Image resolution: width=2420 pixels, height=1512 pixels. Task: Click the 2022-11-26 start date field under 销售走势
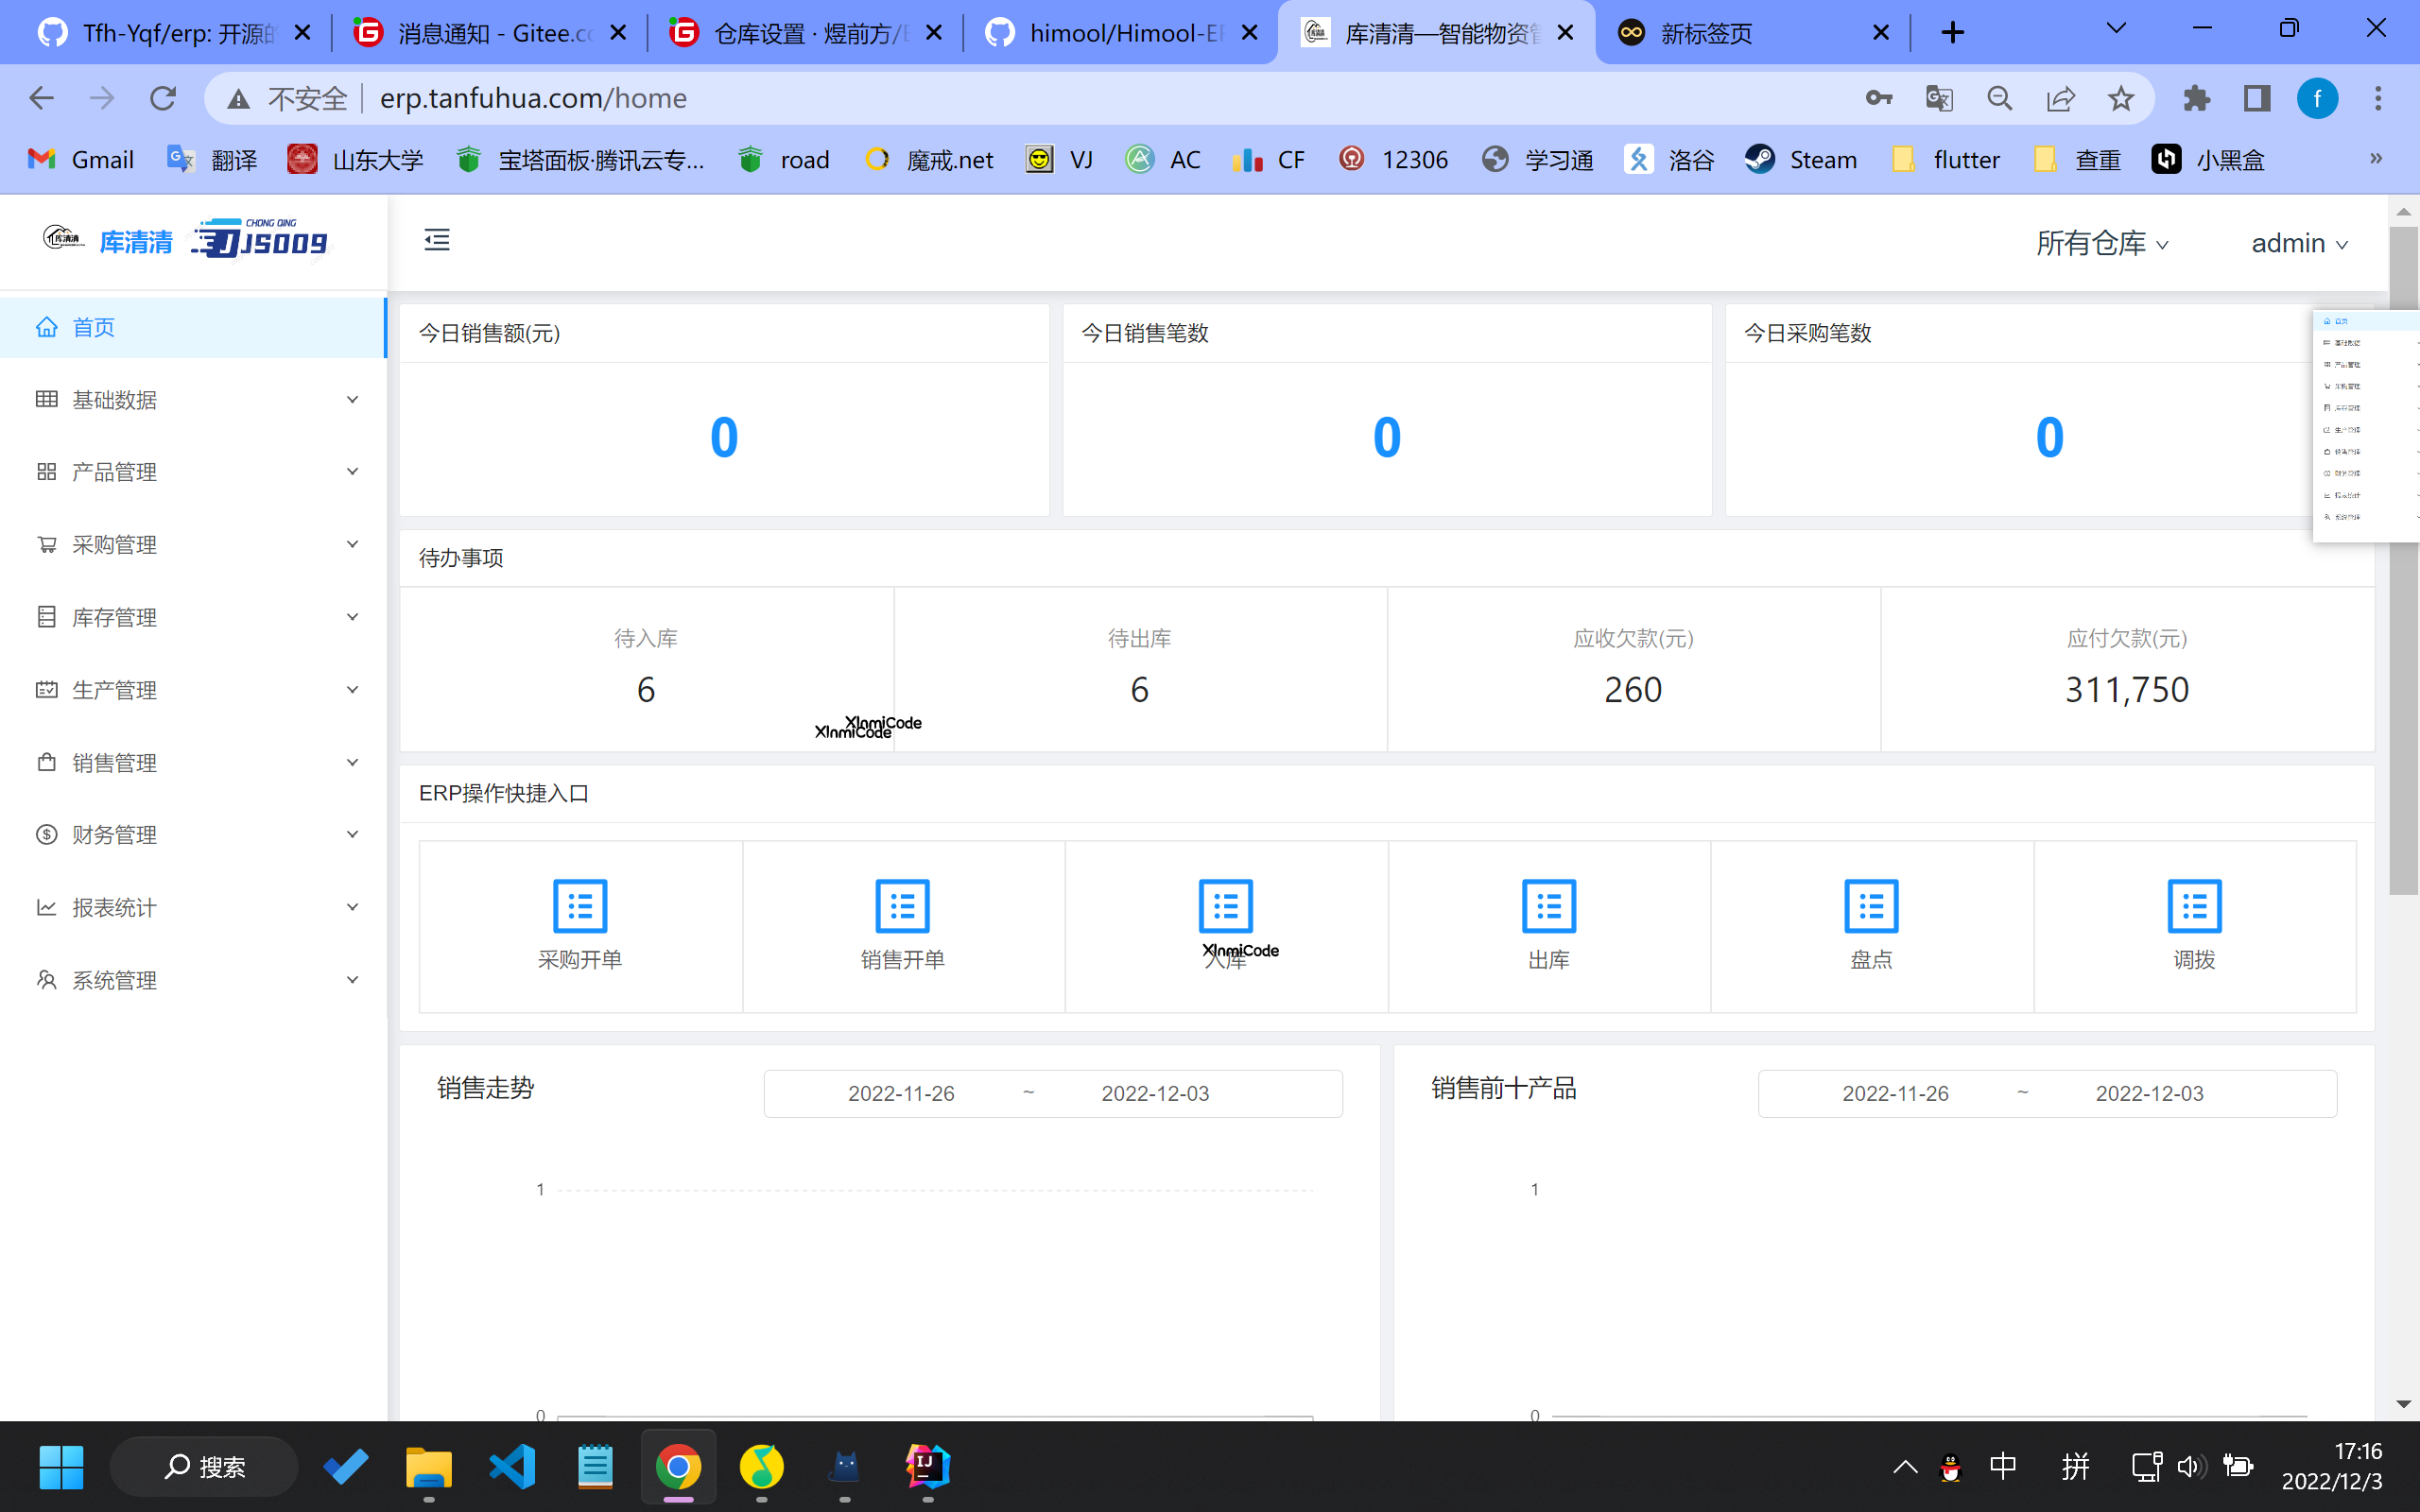(900, 1093)
